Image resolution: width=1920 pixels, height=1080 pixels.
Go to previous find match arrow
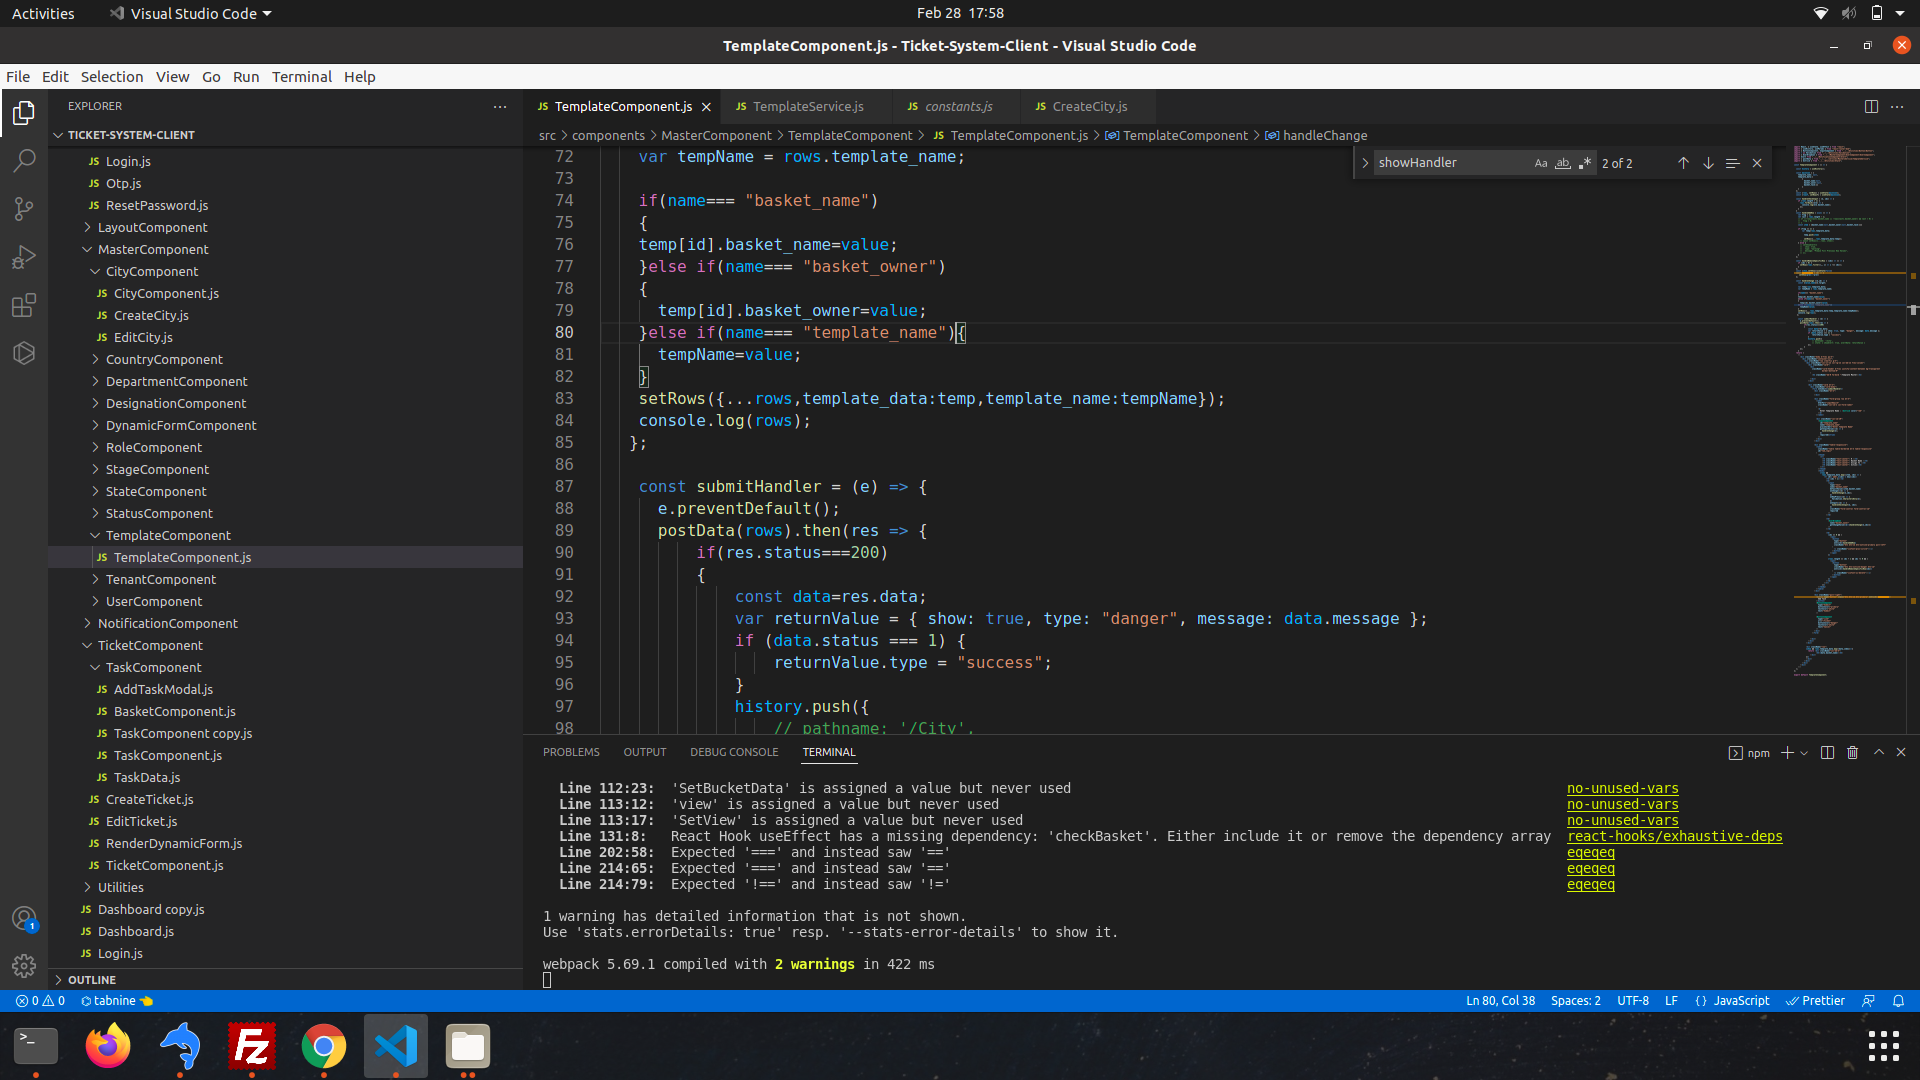1683,163
